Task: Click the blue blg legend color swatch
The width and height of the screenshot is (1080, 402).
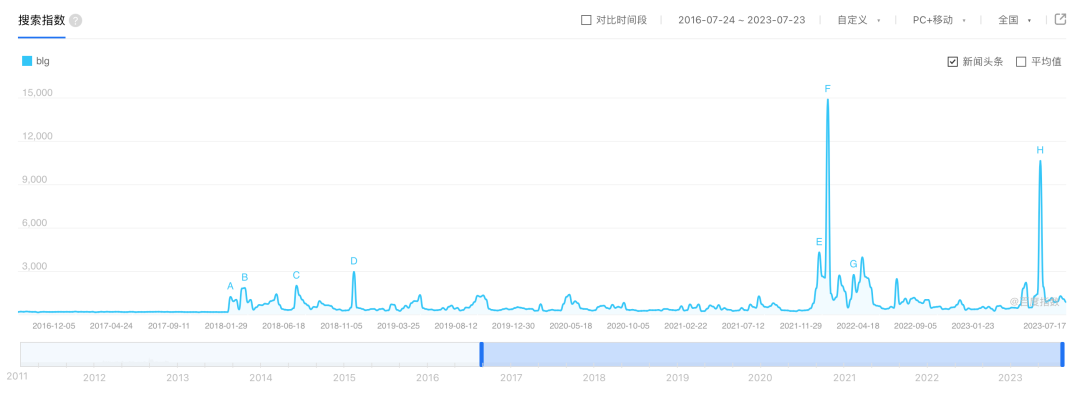Action: point(27,61)
